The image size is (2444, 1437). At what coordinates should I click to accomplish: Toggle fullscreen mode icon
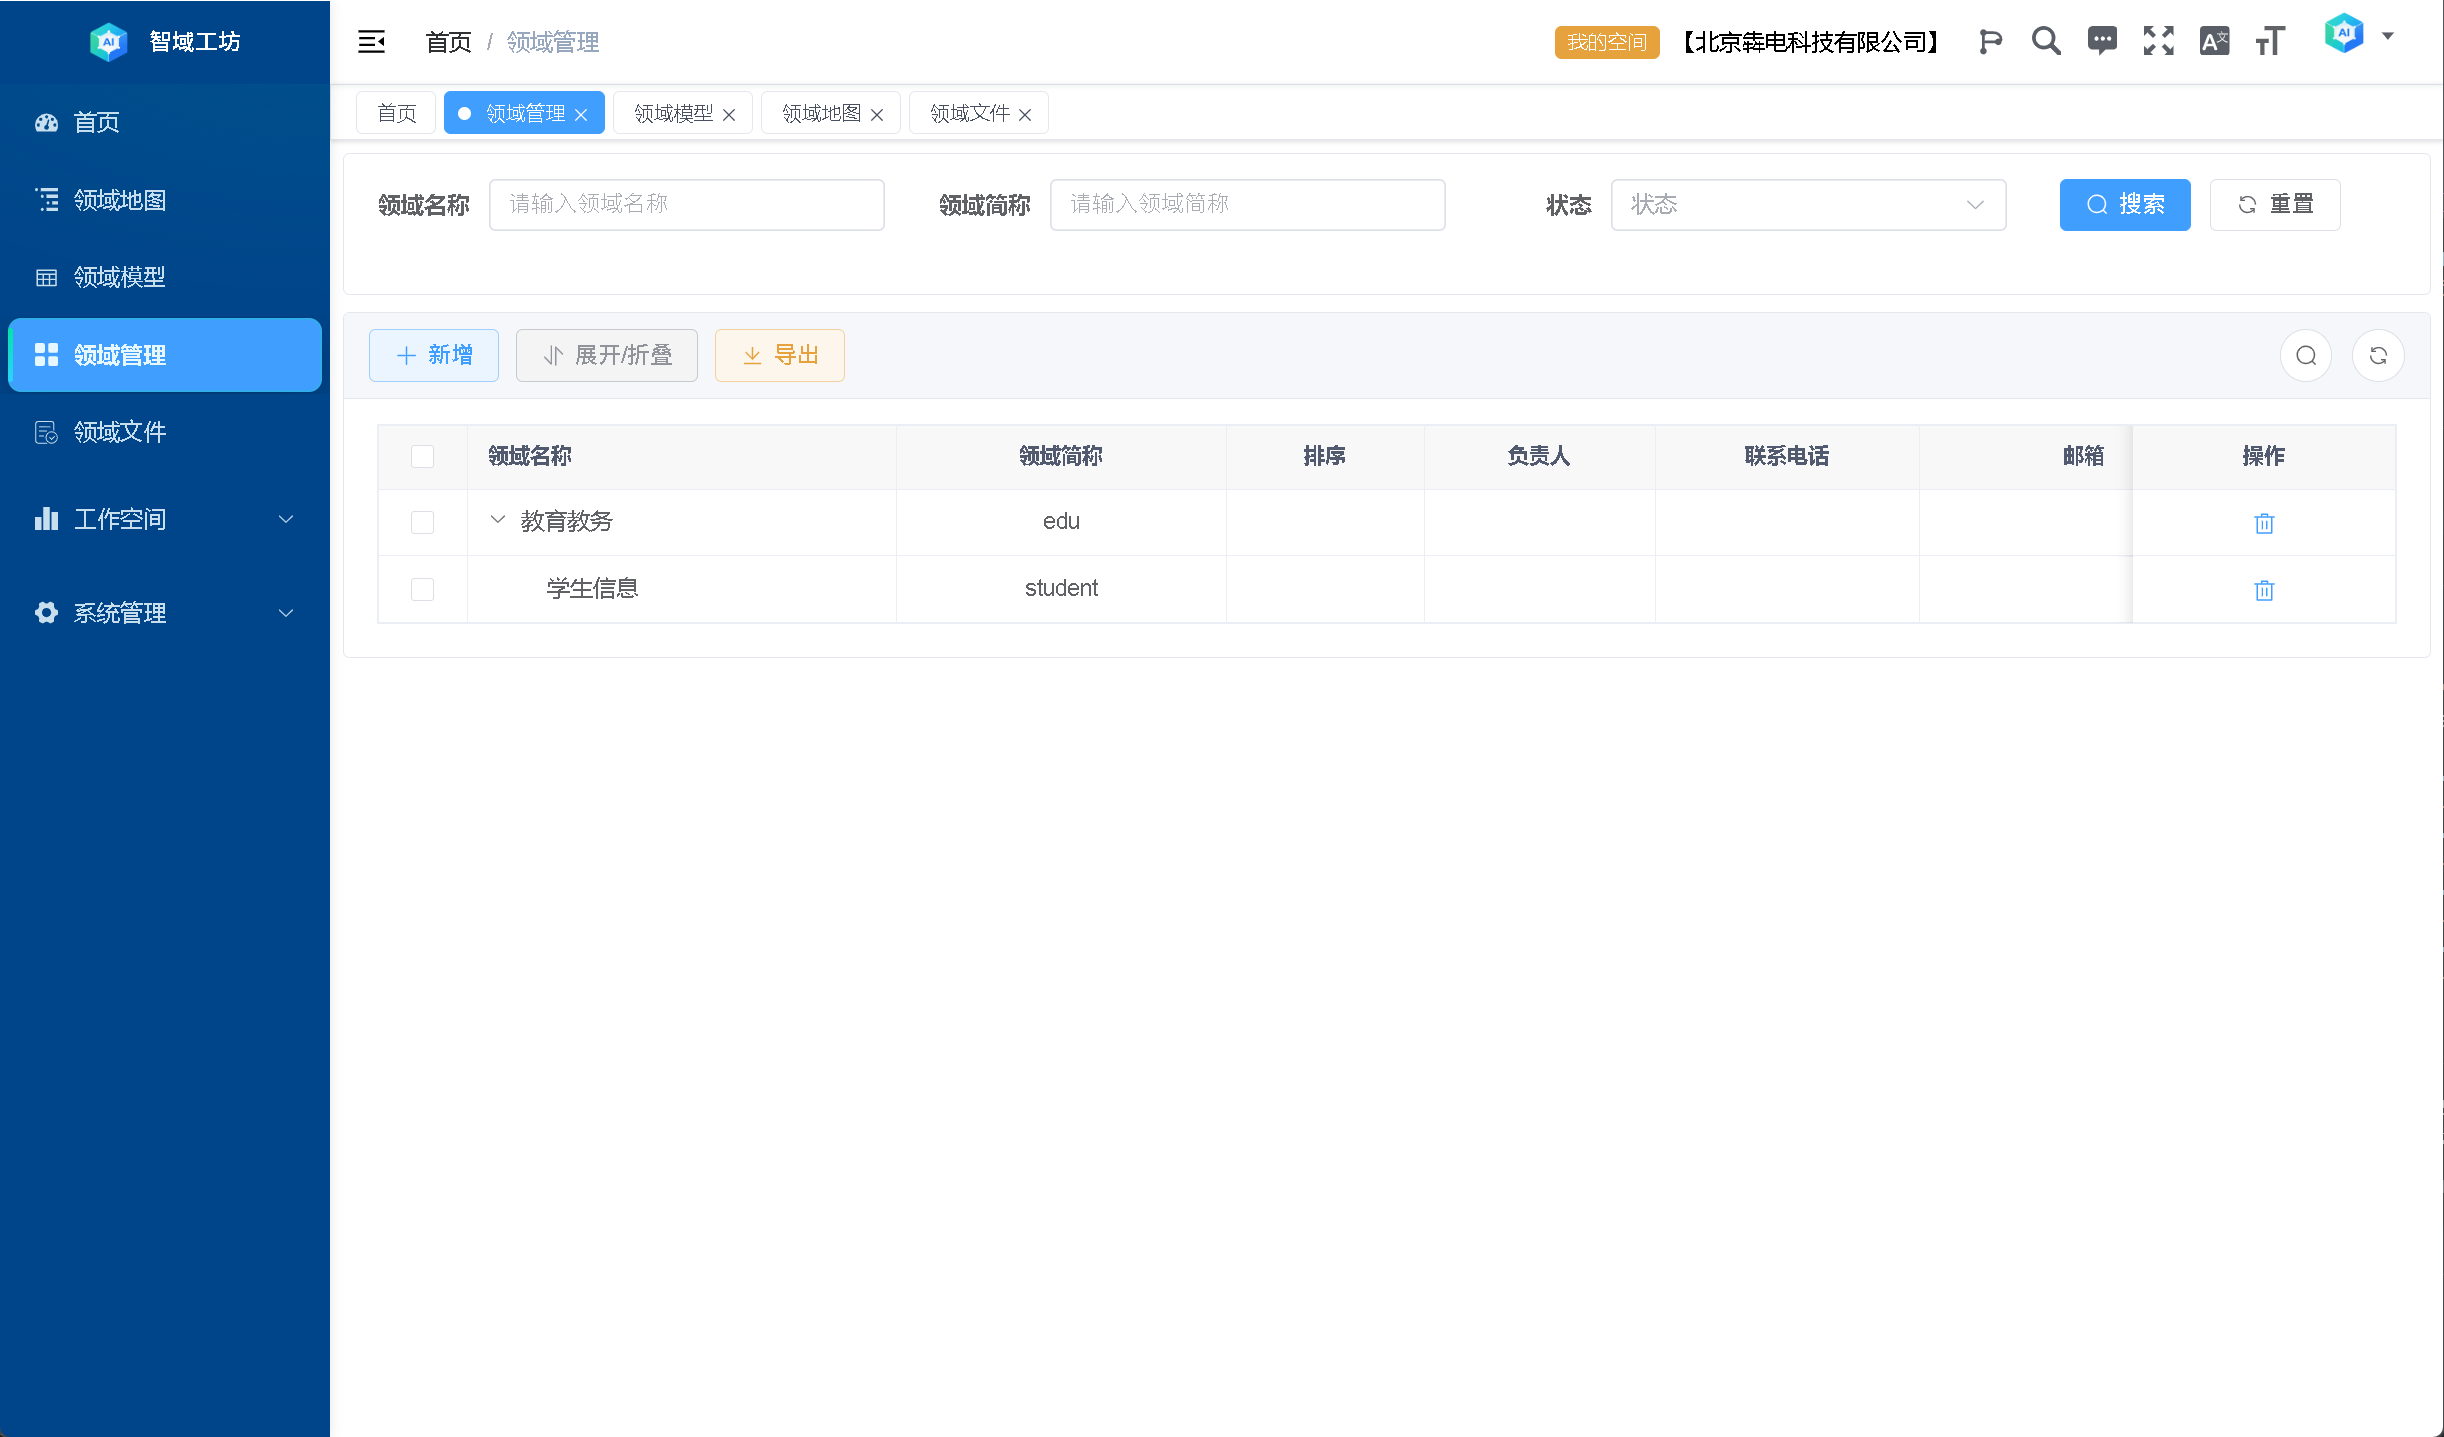pyautogui.click(x=2158, y=41)
